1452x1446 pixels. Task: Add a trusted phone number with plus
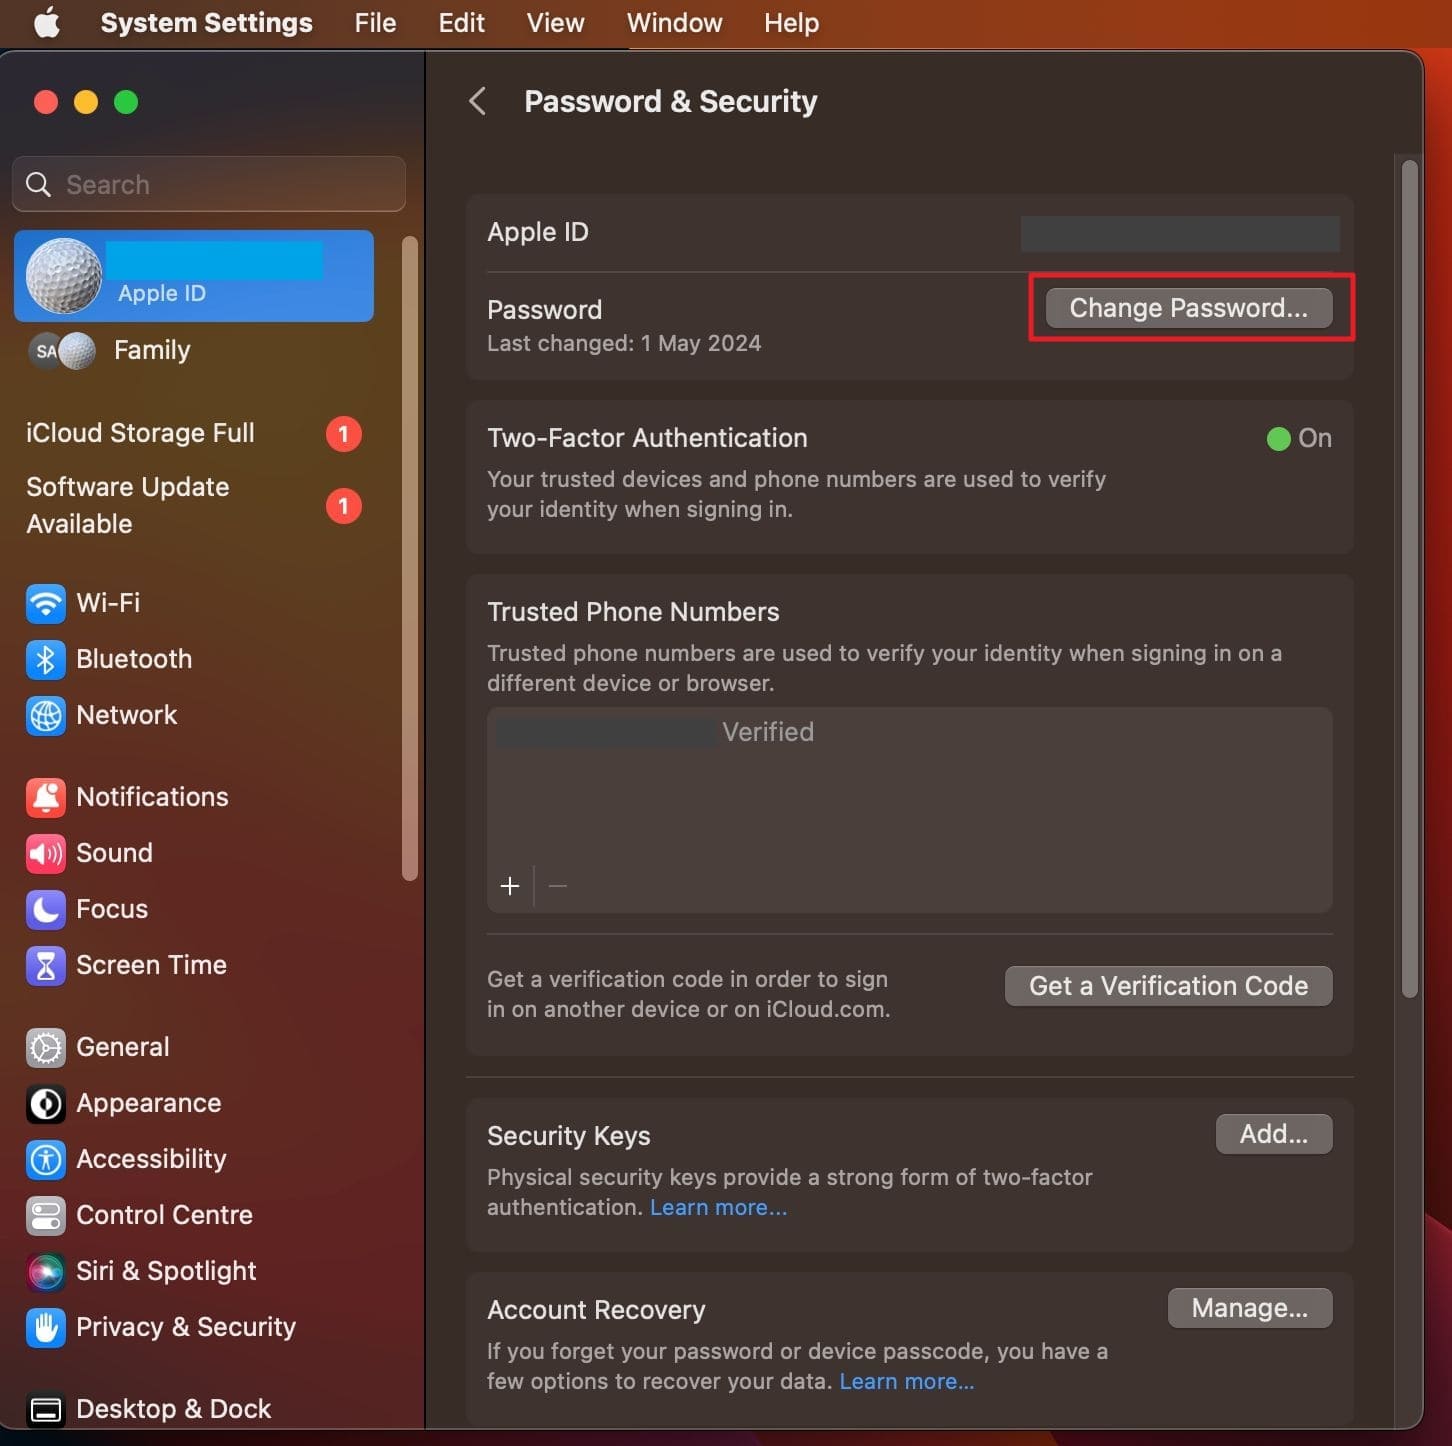click(510, 886)
